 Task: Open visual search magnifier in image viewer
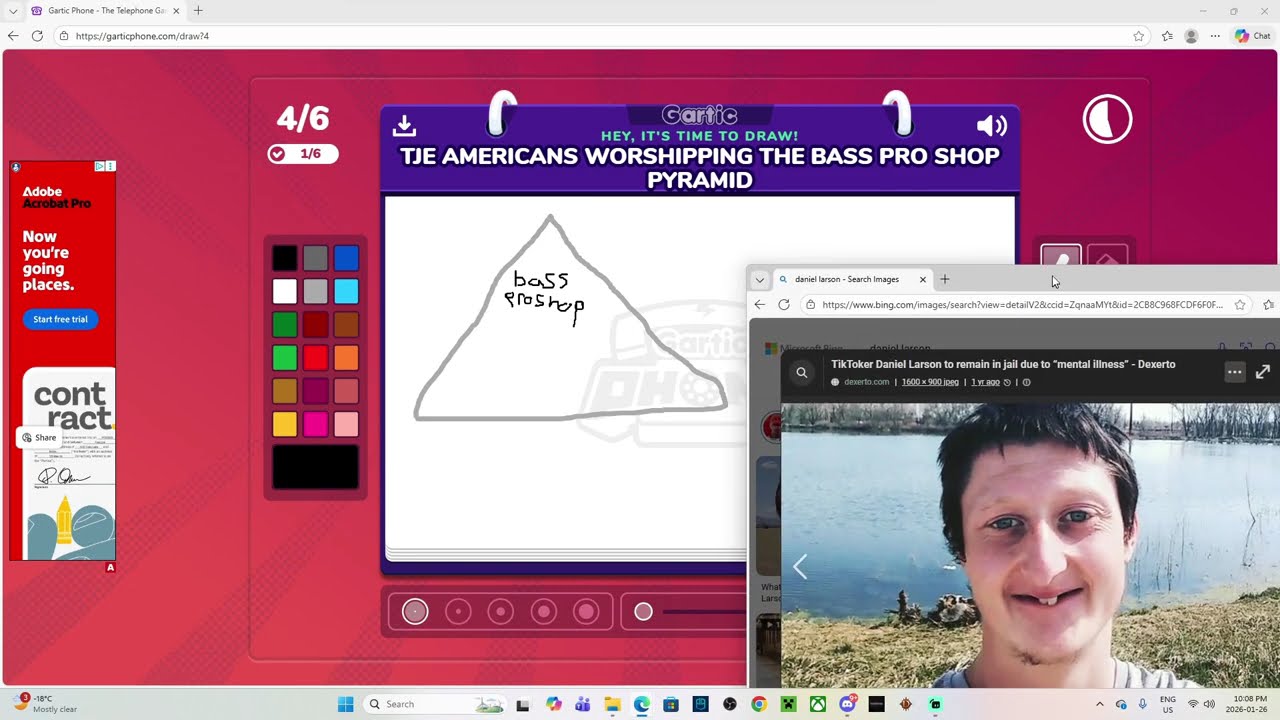pos(801,372)
